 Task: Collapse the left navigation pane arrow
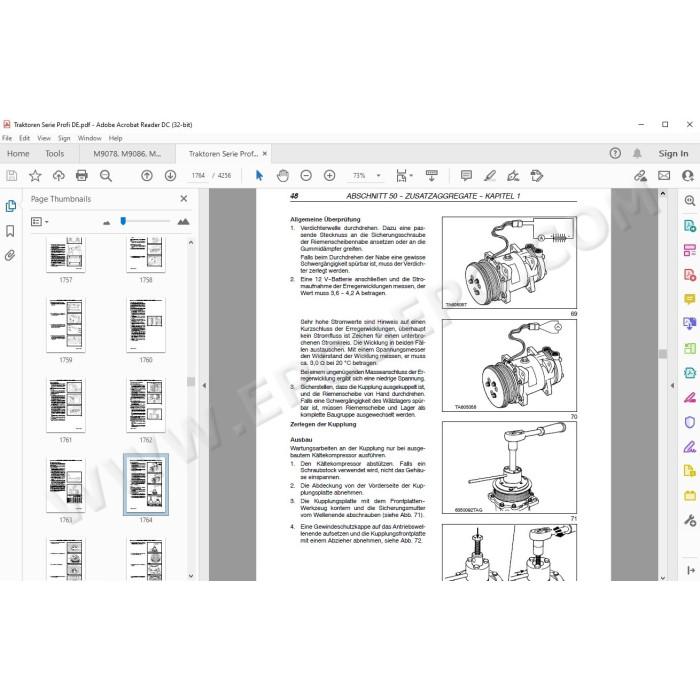pos(204,385)
